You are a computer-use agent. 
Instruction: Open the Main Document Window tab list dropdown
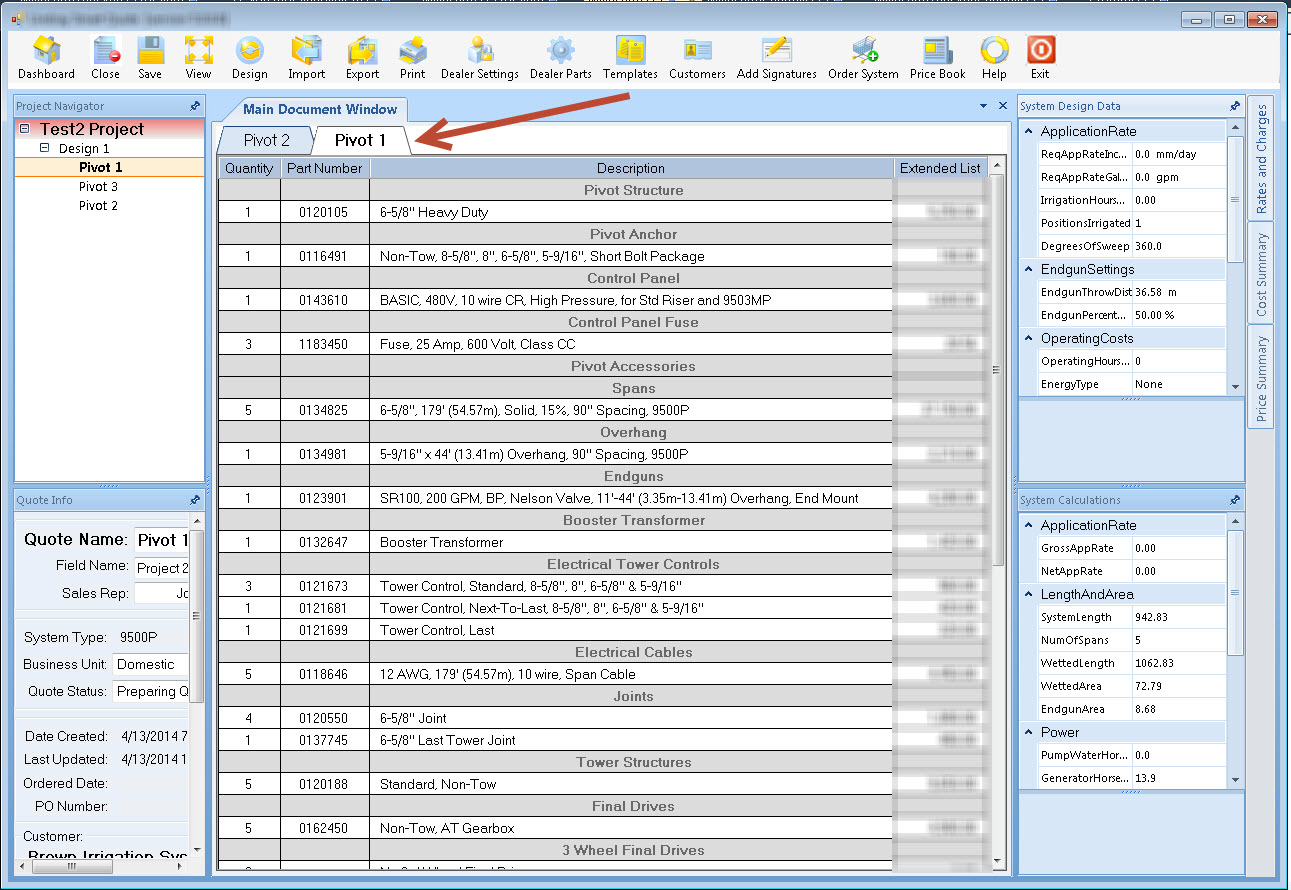coord(984,106)
